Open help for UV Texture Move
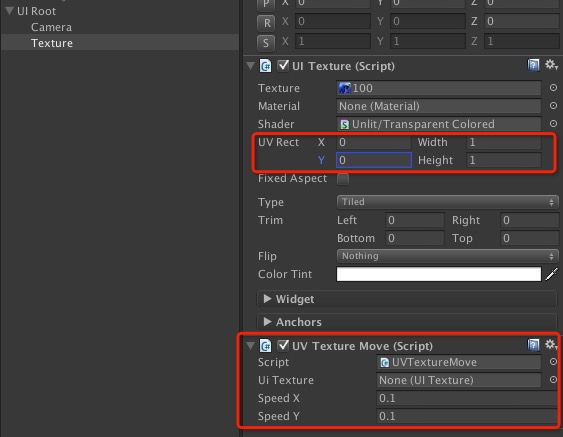 [x=533, y=345]
